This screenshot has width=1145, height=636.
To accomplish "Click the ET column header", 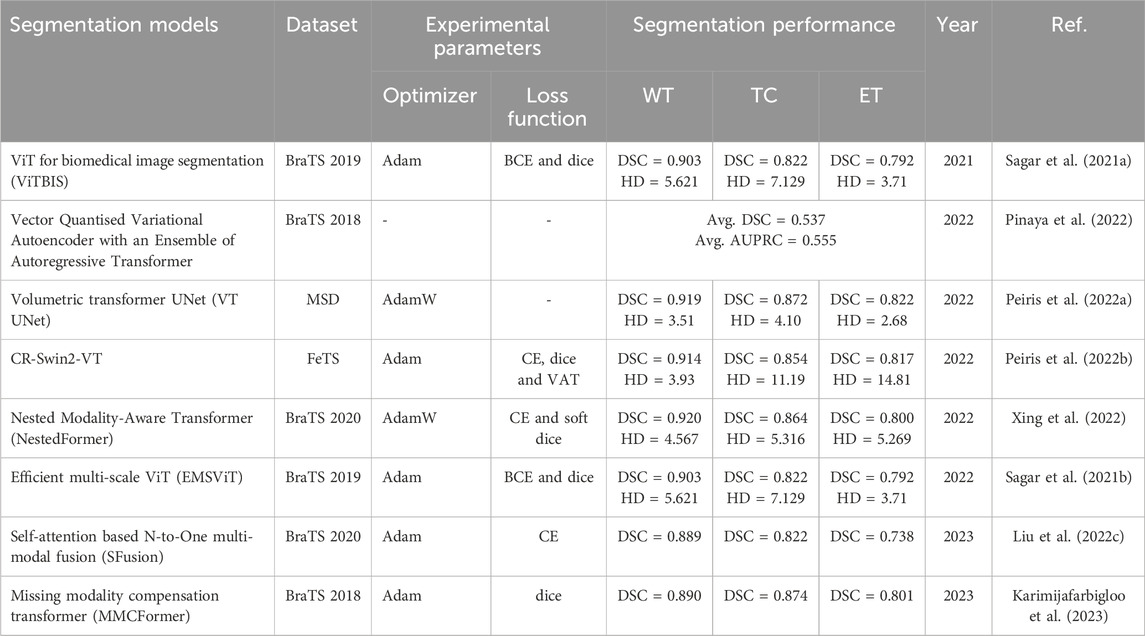I will point(870,96).
